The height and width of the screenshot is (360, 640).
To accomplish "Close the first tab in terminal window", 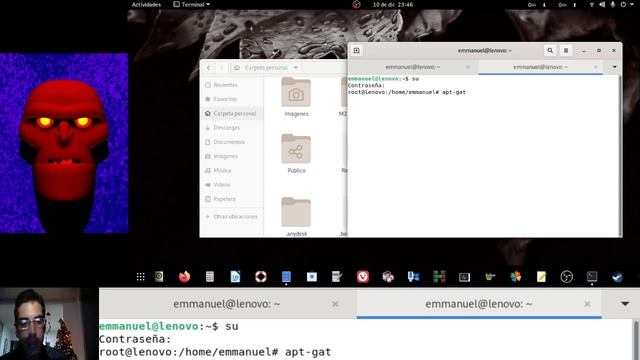I will pyautogui.click(x=468, y=67).
